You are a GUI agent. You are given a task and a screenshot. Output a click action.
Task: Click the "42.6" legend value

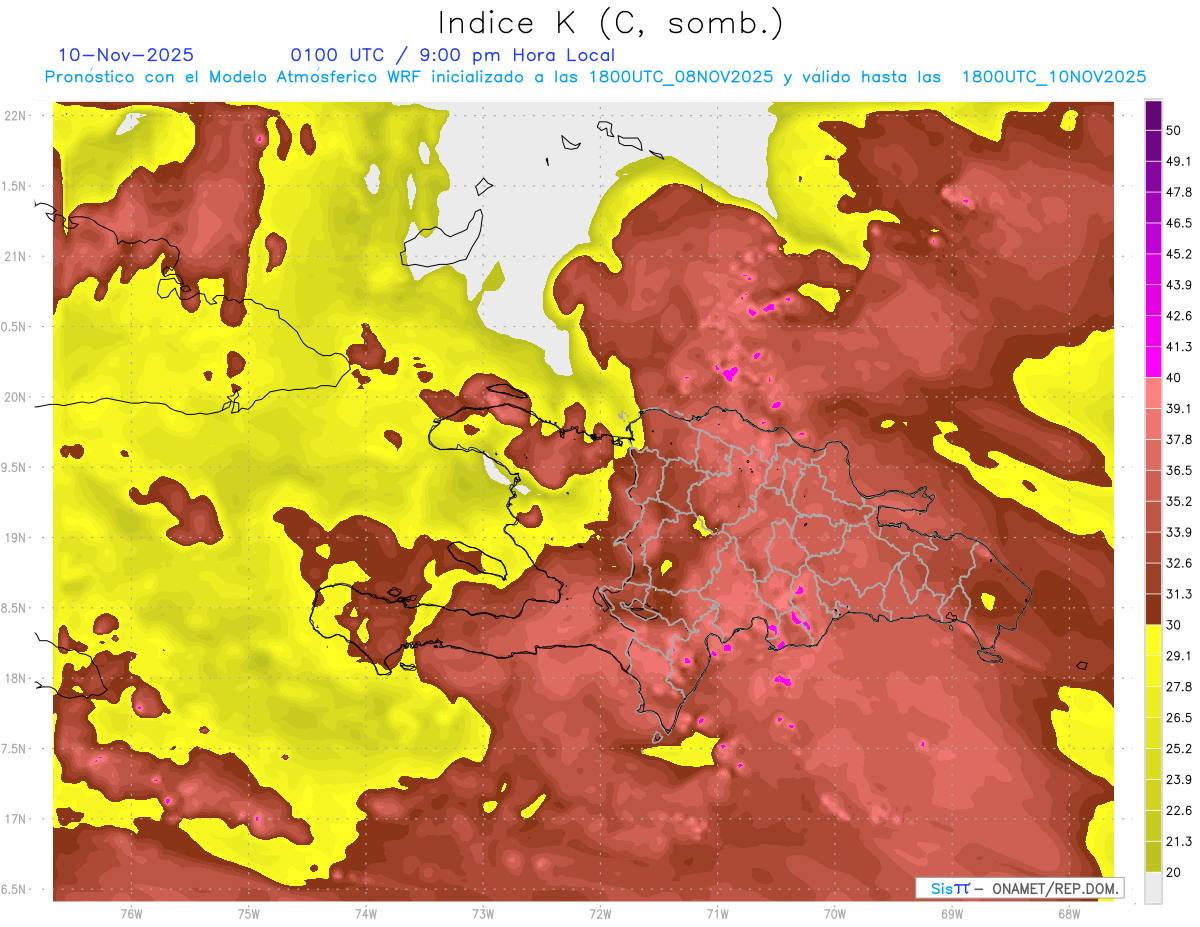1179,316
